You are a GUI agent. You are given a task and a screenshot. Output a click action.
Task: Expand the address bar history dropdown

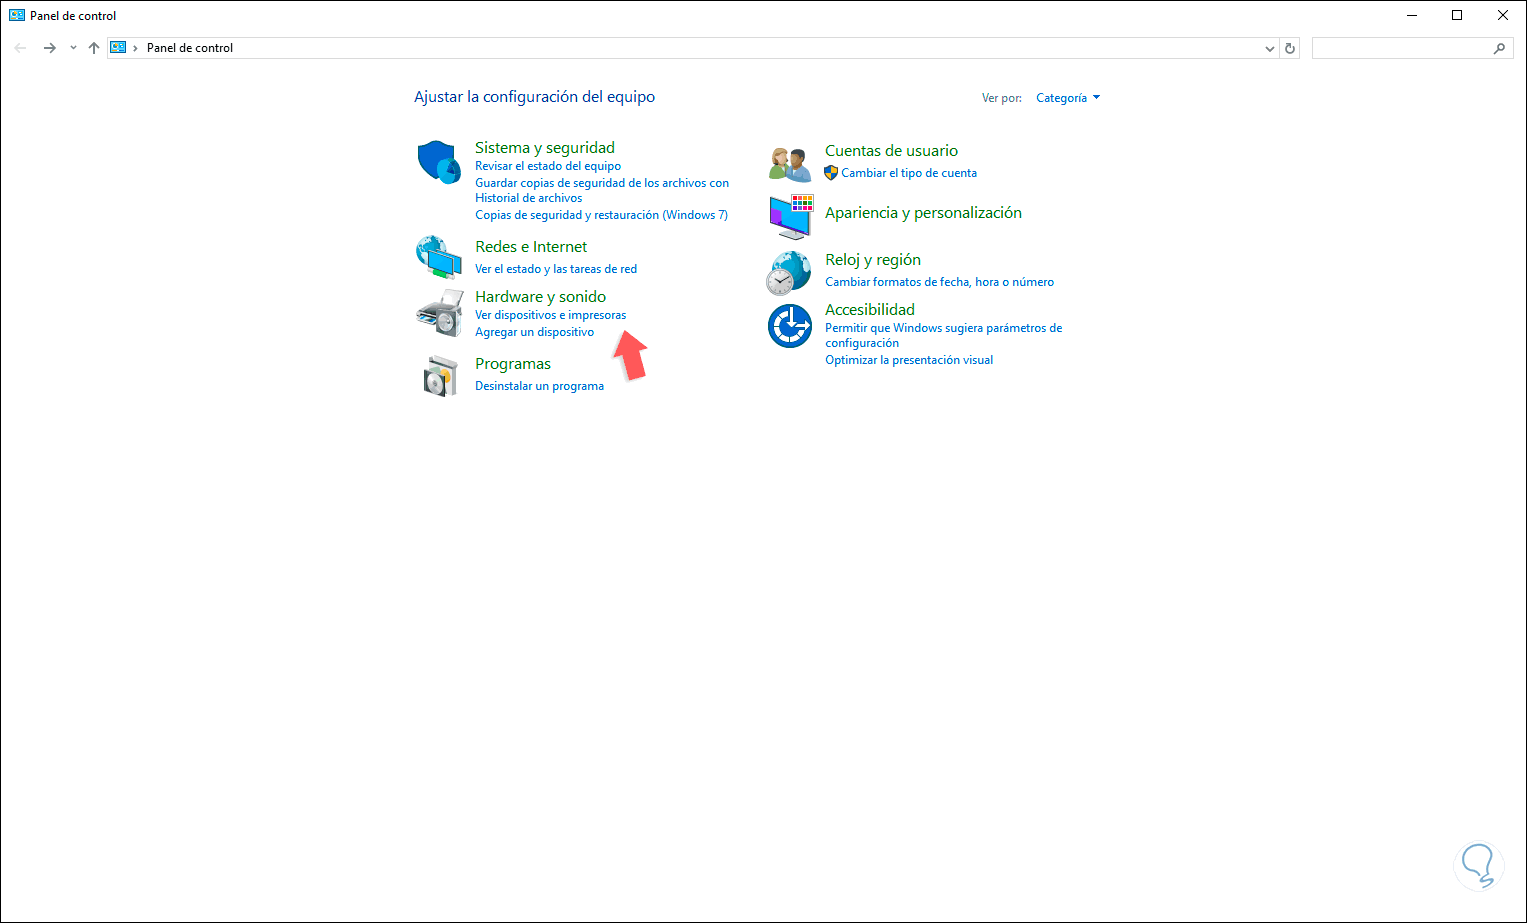click(1270, 48)
